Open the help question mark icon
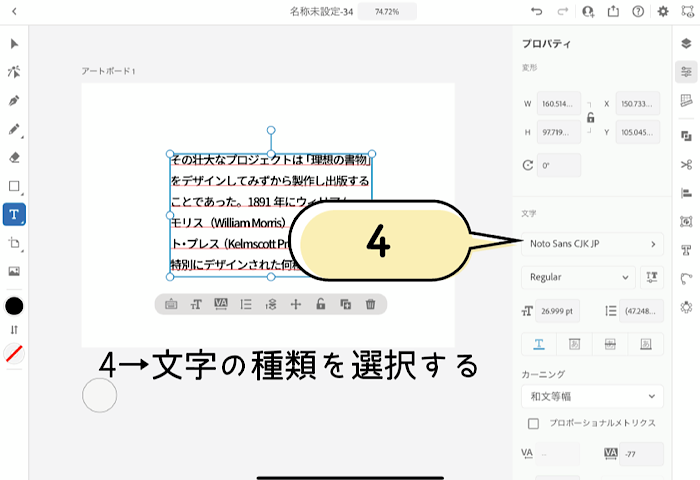The height and width of the screenshot is (480, 700). [638, 12]
